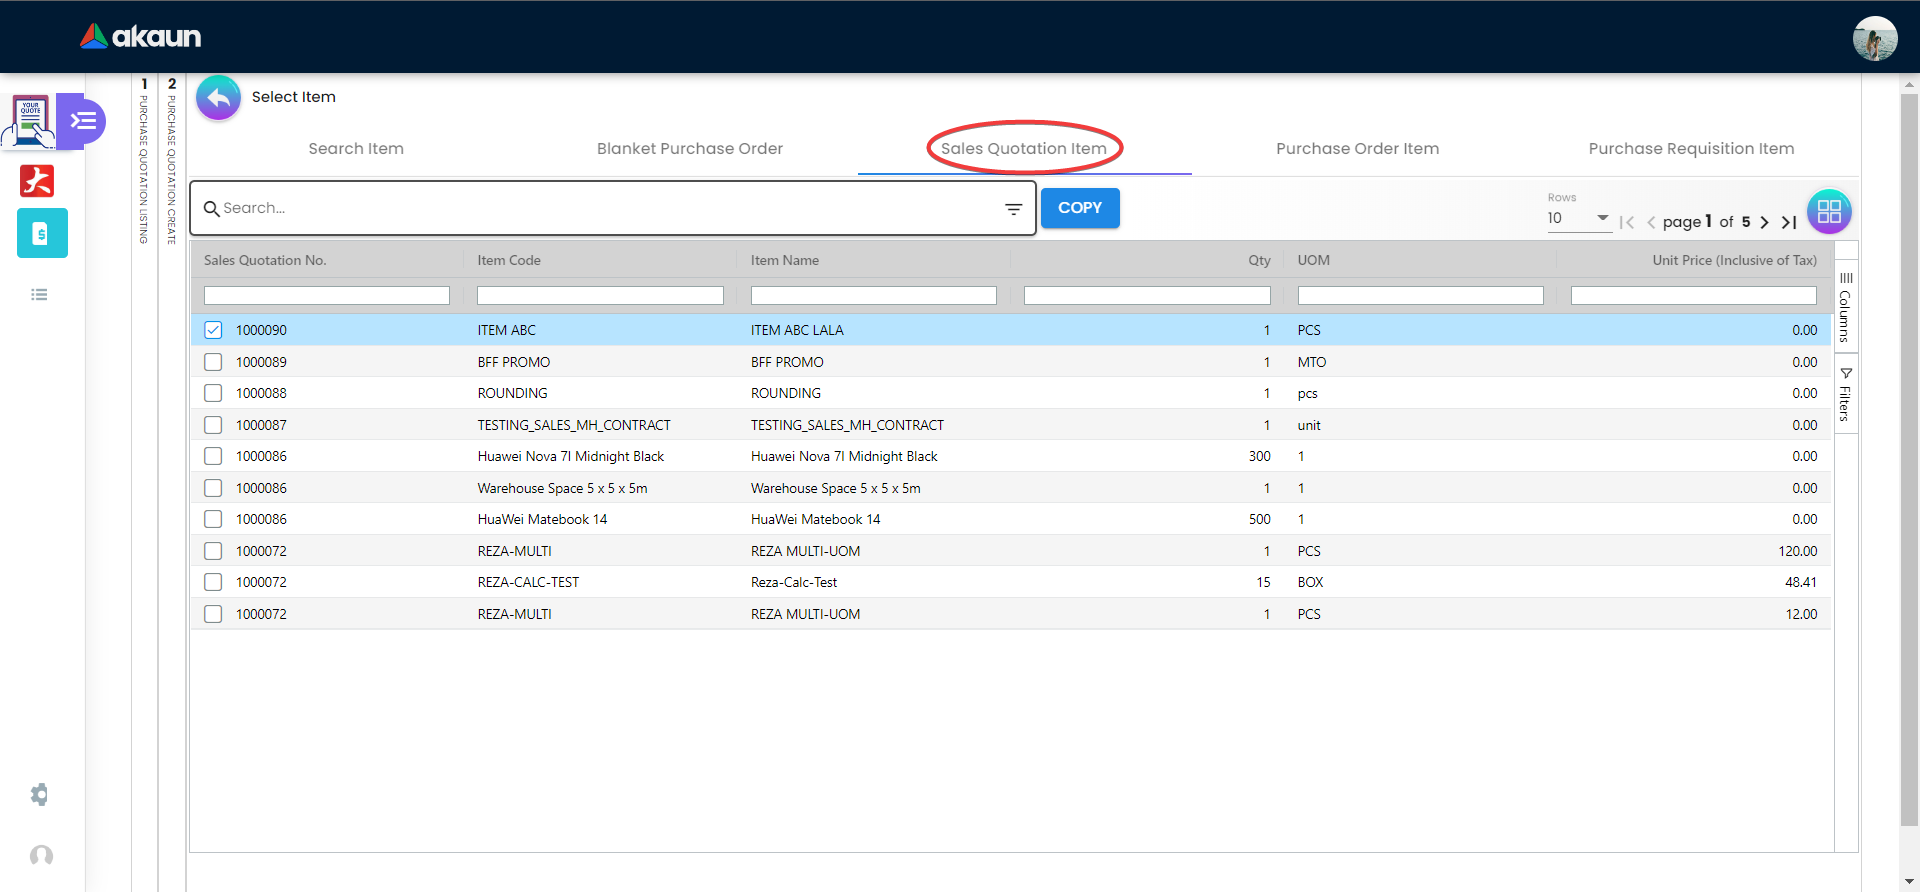Open the red PDF-style app icon

tap(37, 181)
